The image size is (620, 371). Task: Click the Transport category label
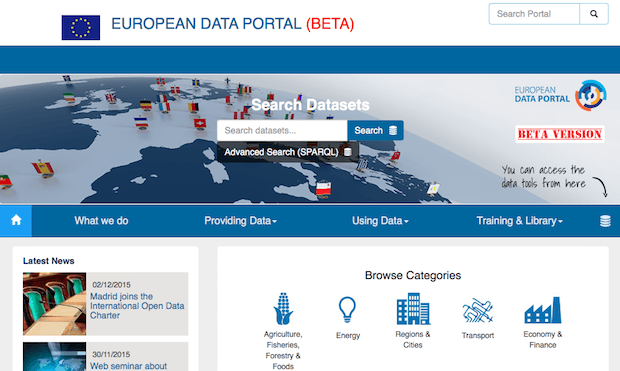tap(478, 335)
